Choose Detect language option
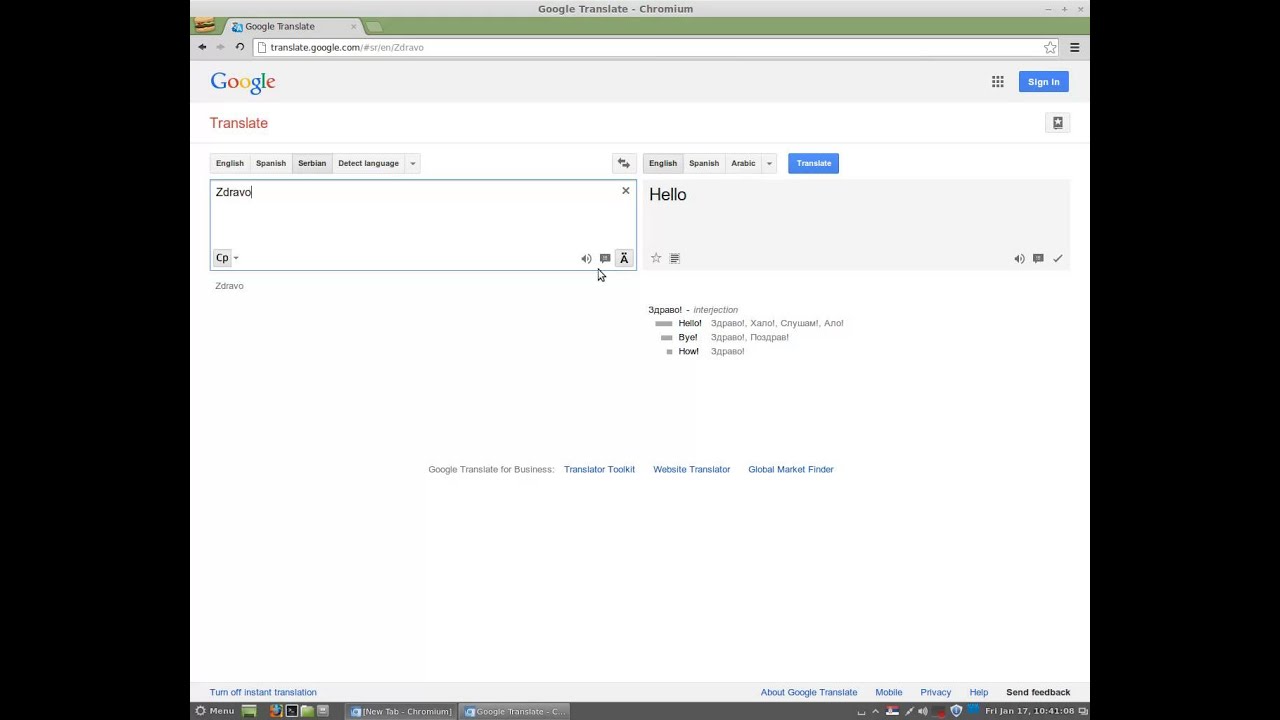 click(368, 163)
